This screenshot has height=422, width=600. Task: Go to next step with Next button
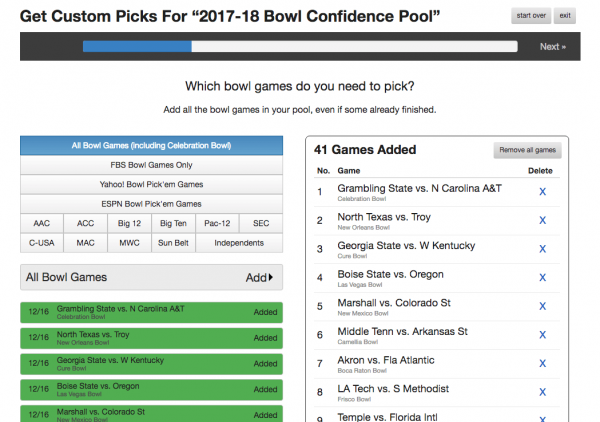[553, 47]
